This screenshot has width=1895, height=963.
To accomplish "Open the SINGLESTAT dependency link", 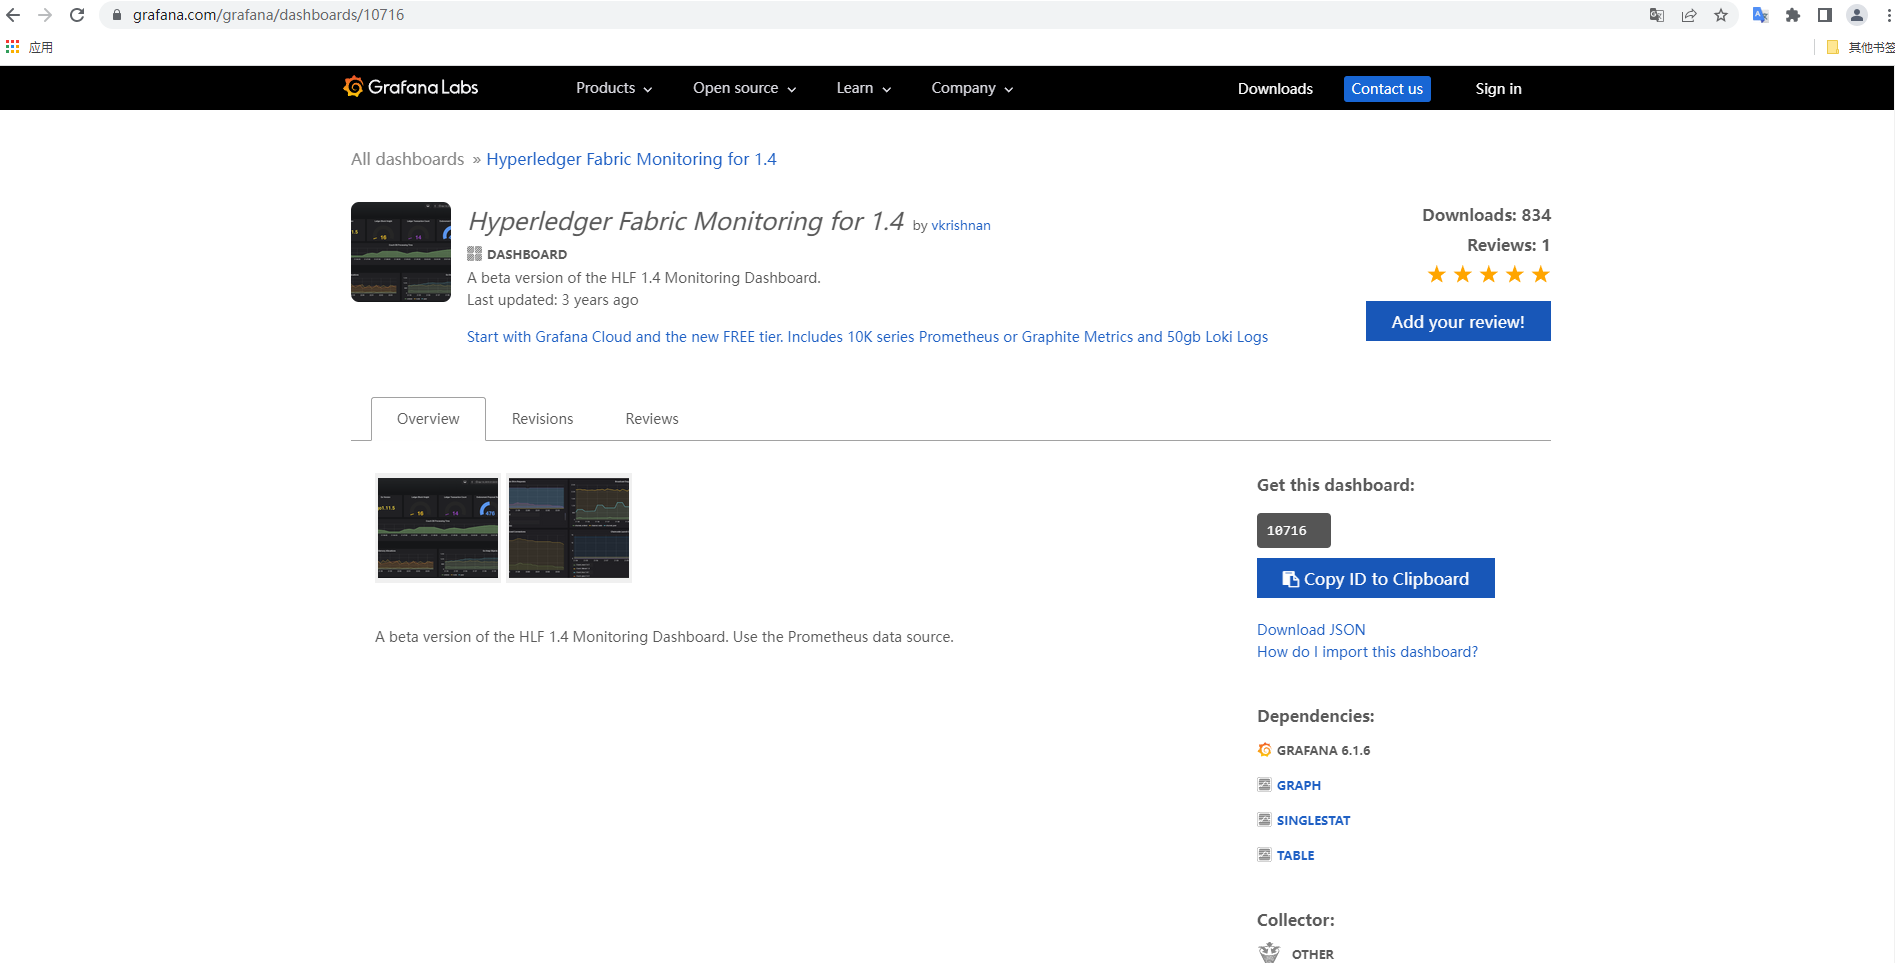I will pos(1313,821).
